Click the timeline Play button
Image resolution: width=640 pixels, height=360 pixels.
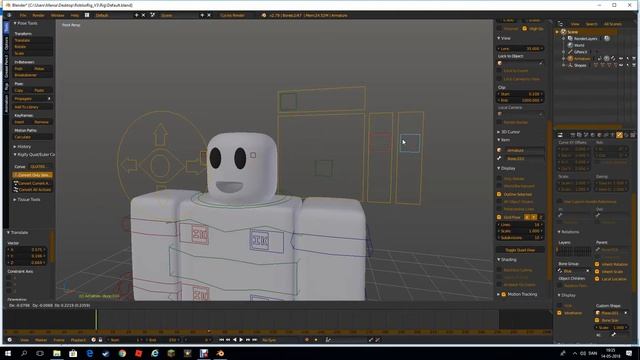pyautogui.click(x=241, y=340)
